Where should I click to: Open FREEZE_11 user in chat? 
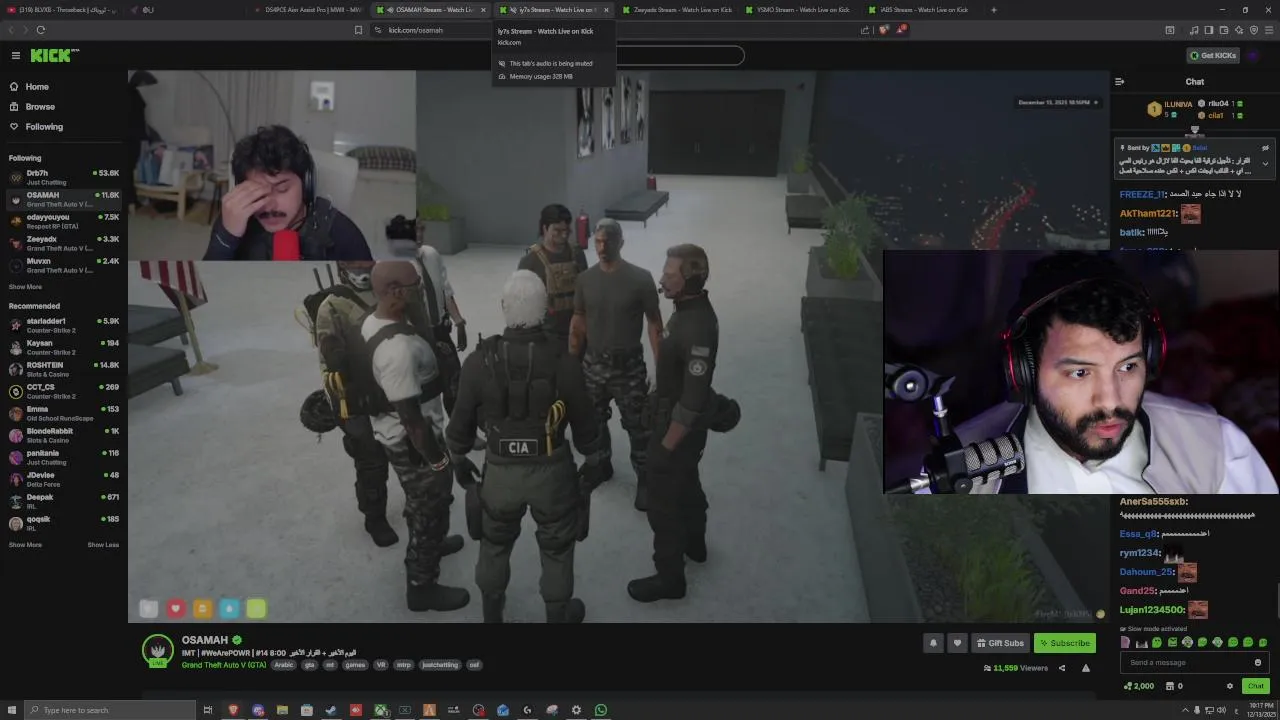1142,194
